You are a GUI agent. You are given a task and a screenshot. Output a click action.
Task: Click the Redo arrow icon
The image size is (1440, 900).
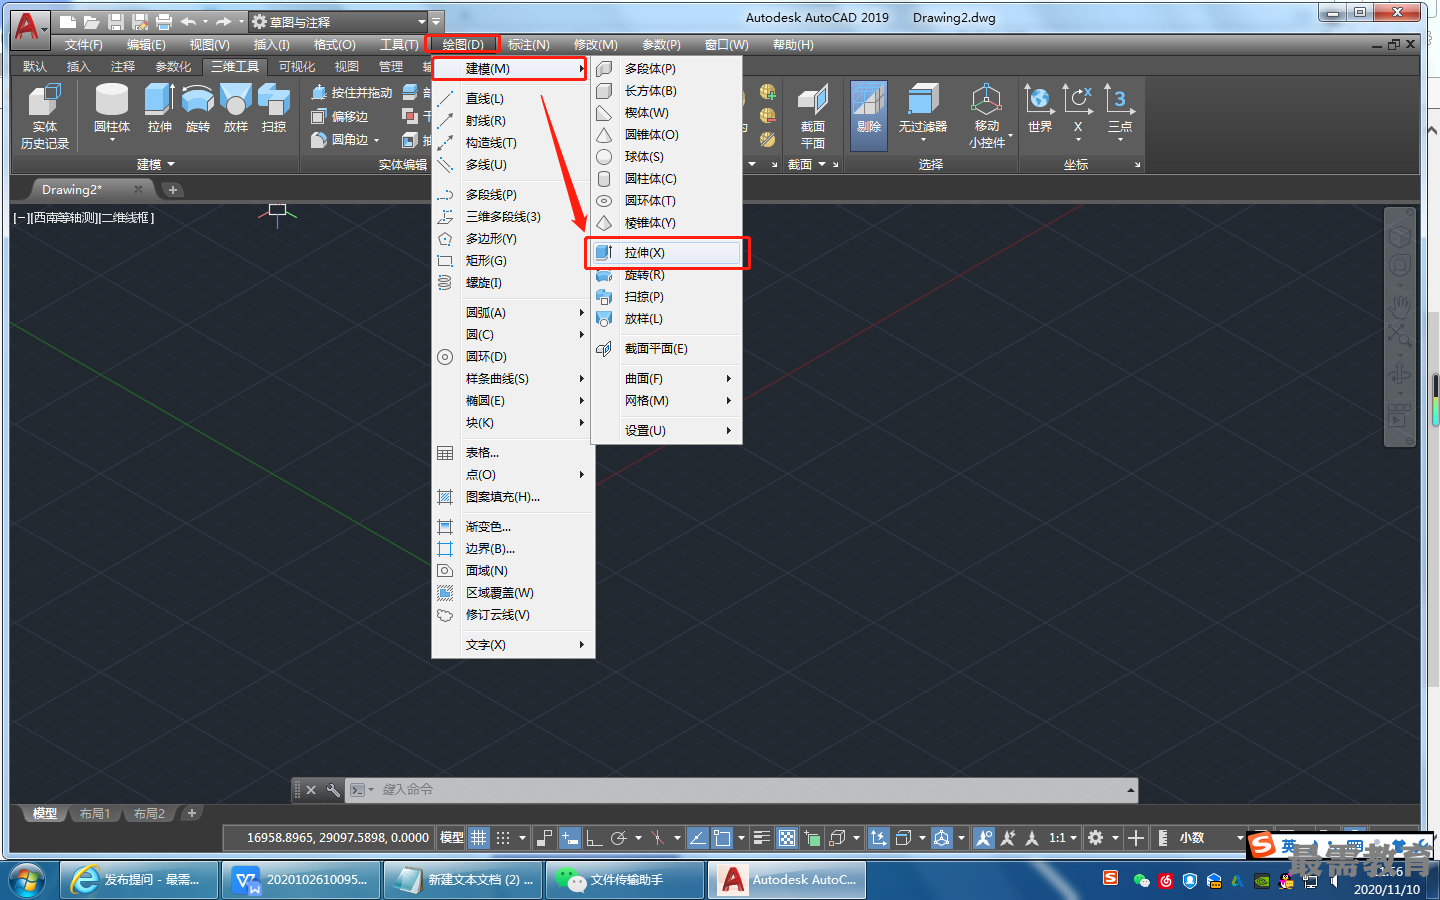coord(223,21)
